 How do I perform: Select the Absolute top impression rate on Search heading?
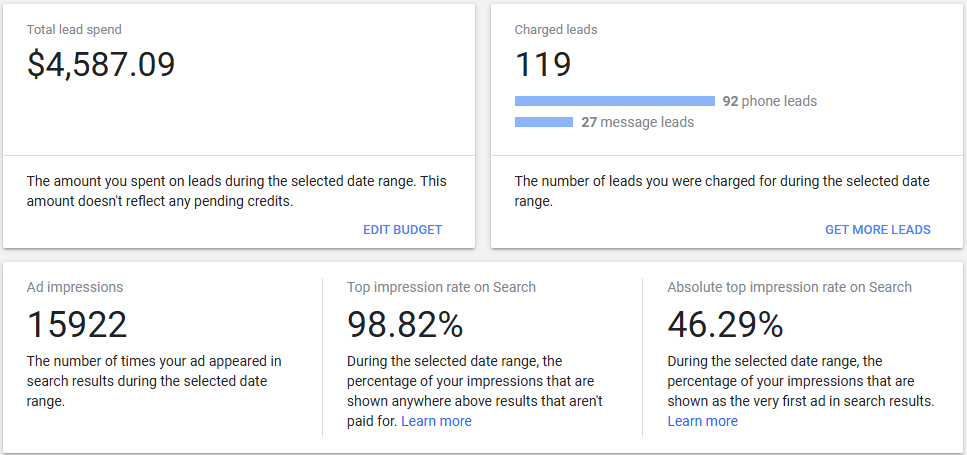coord(789,287)
